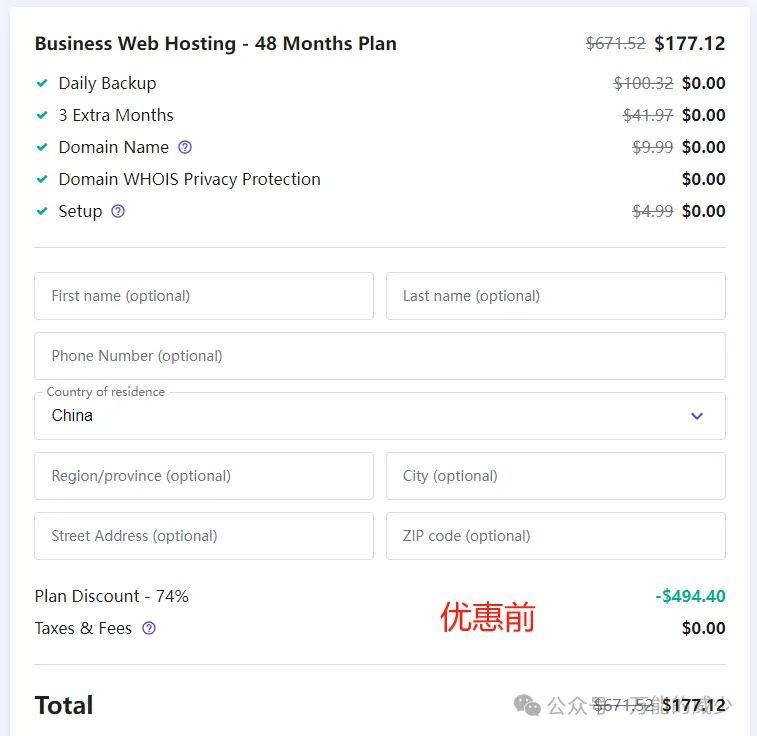The width and height of the screenshot is (757, 736).
Task: Click into the Last name field
Action: pyautogui.click(x=555, y=296)
